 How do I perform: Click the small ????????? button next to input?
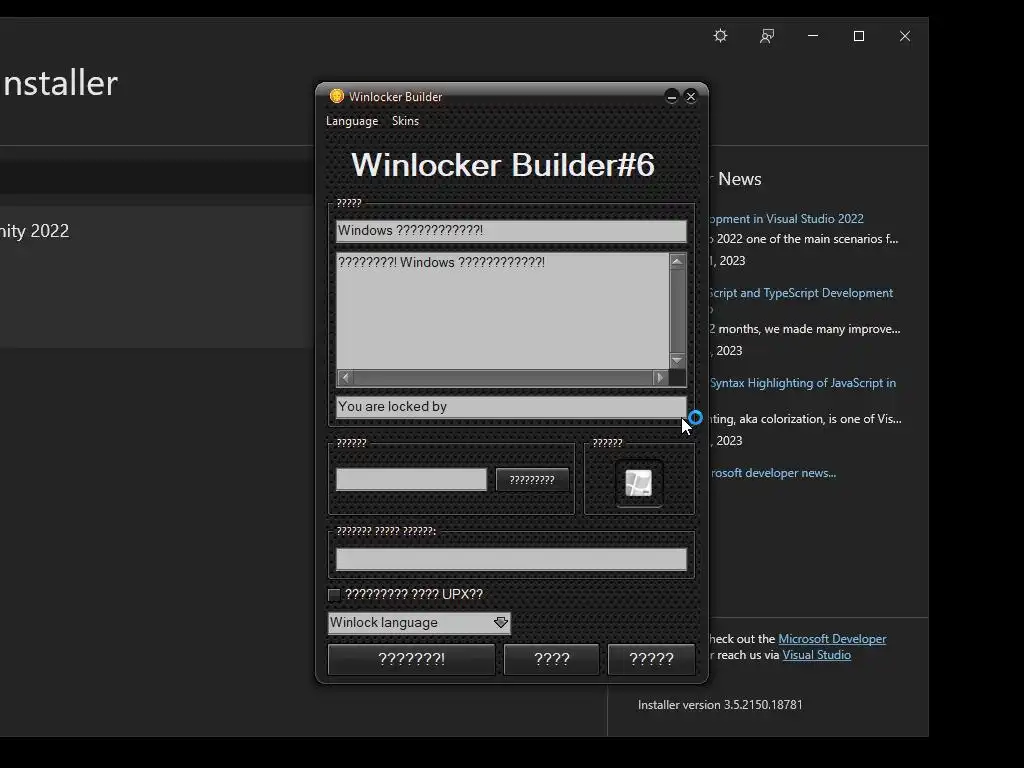tap(532, 479)
